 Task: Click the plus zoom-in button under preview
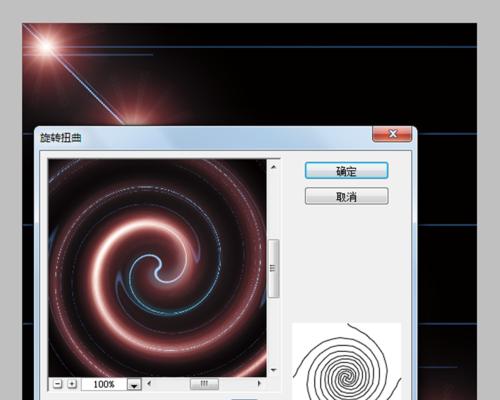tap(72, 384)
